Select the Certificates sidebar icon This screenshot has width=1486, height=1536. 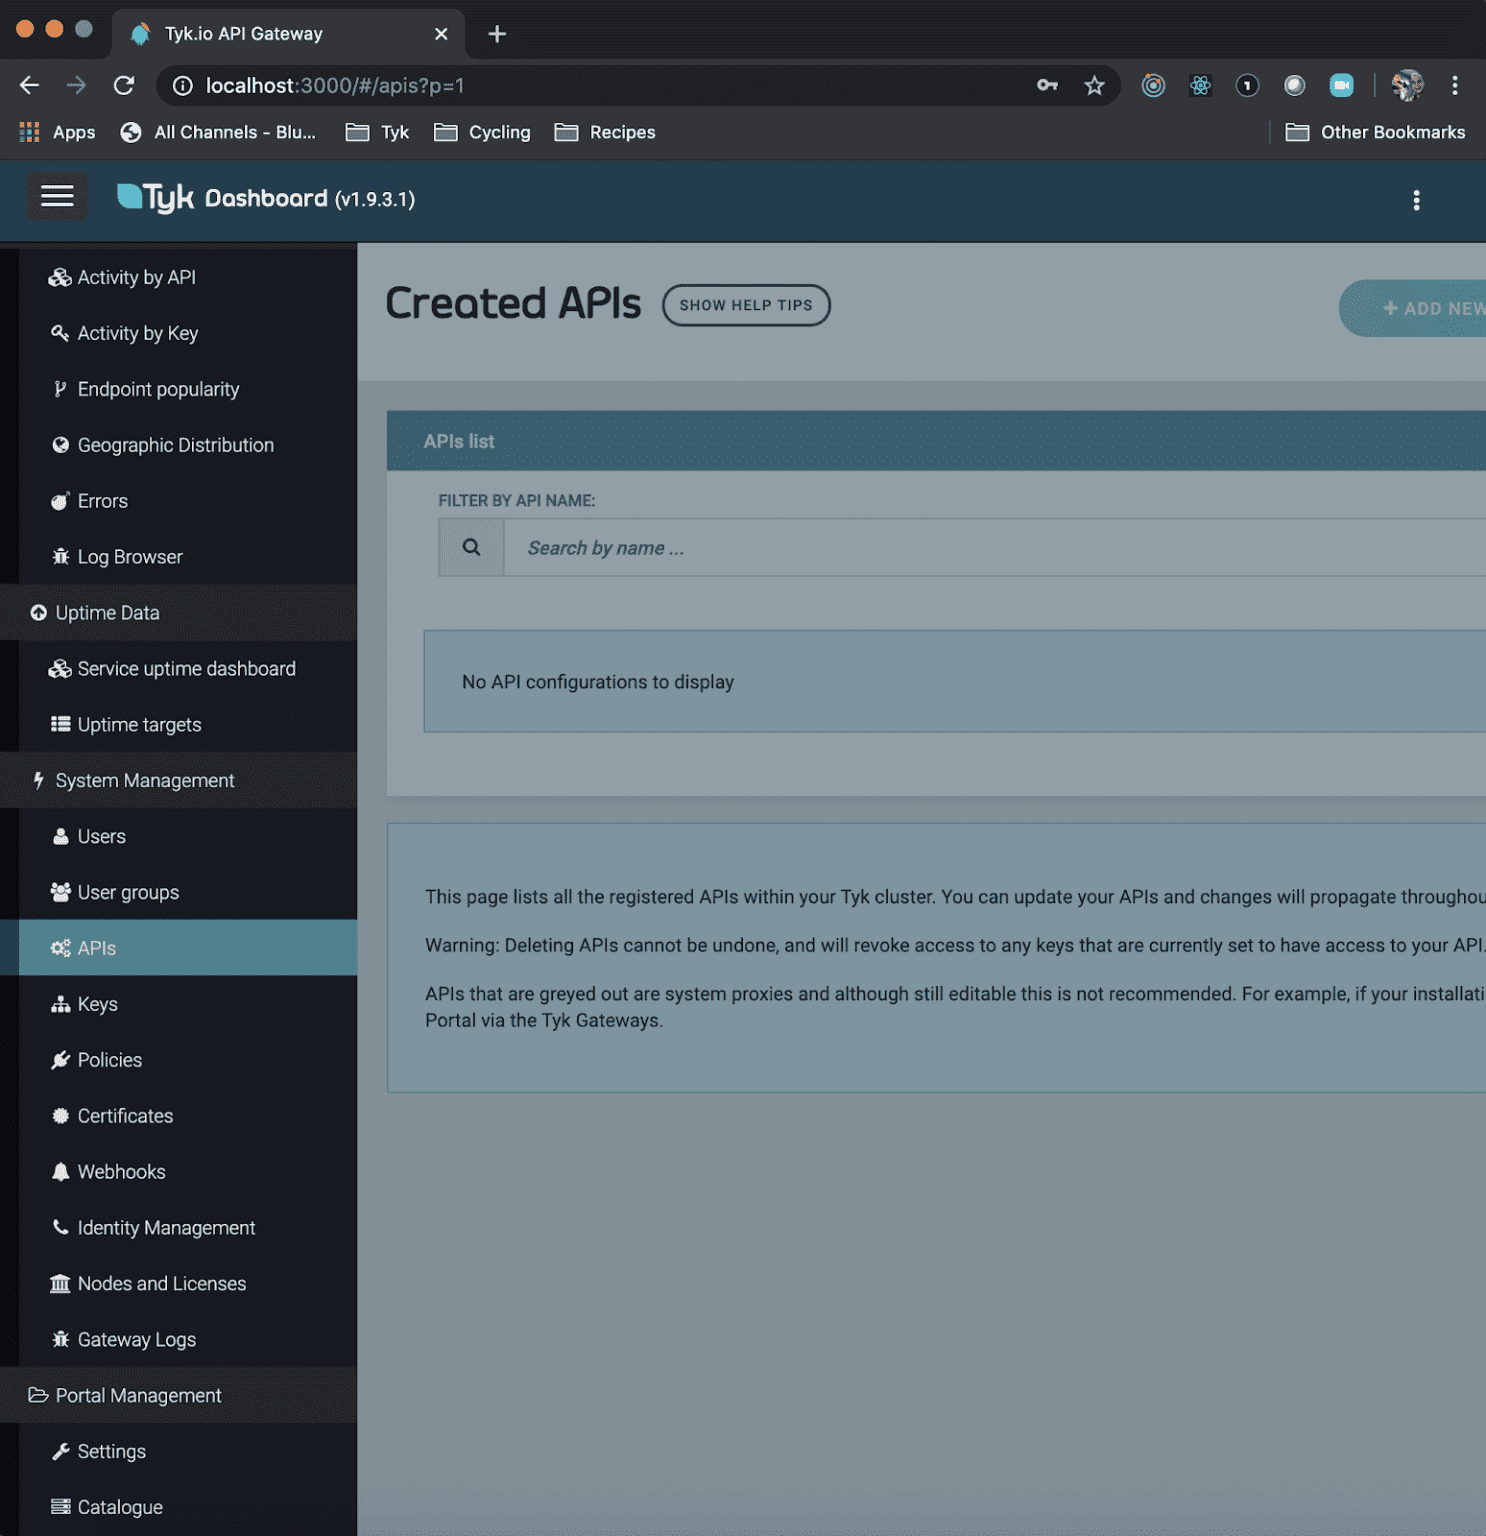point(61,1115)
